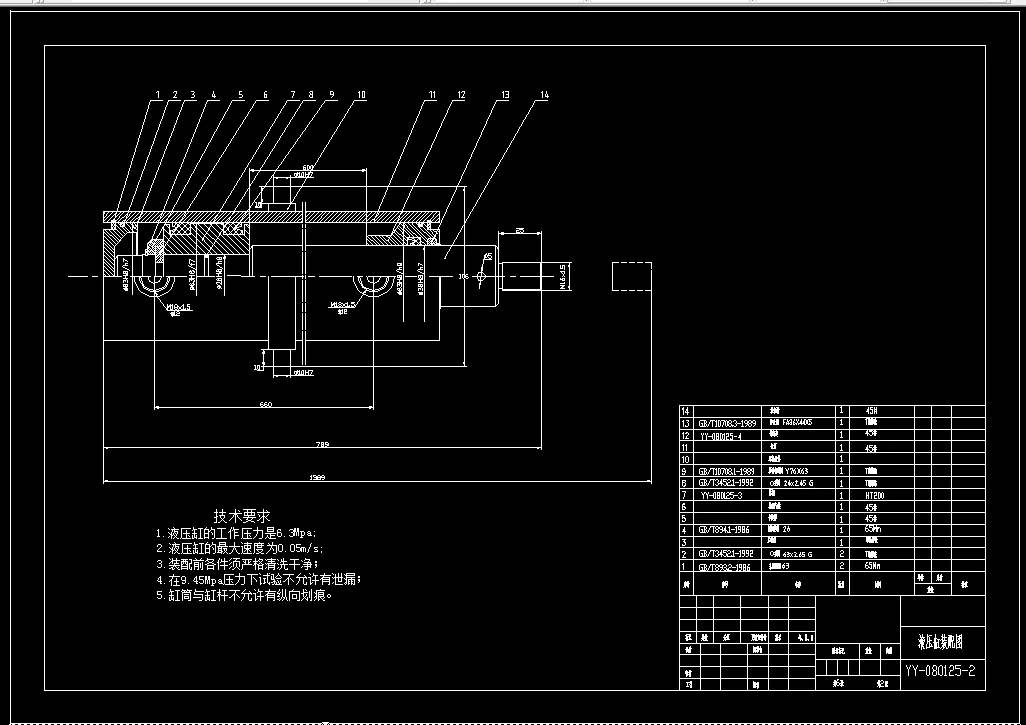1026x725 pixels.
Task: Click balloon callout number 6 above drawing
Action: [265, 95]
